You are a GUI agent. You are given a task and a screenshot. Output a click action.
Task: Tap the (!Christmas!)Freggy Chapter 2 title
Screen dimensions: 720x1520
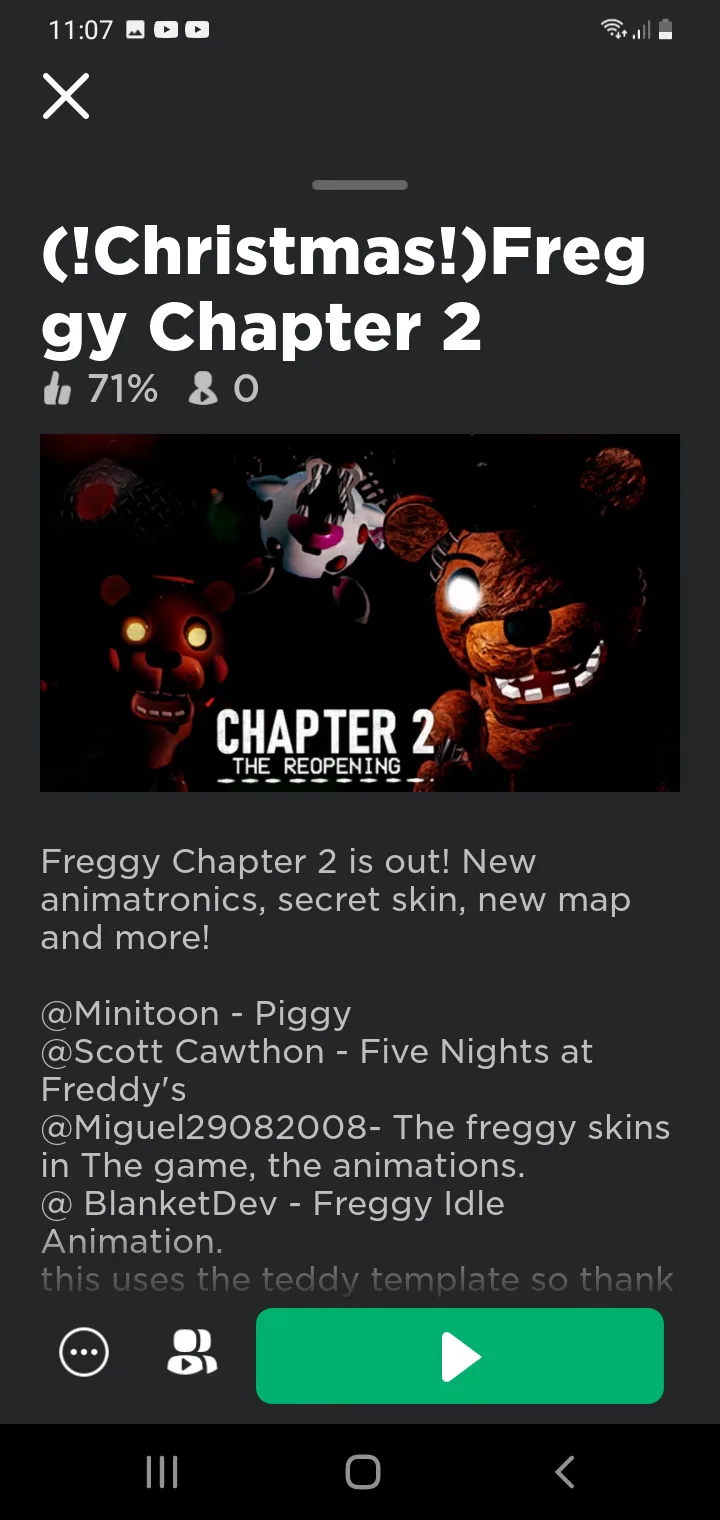(344, 291)
